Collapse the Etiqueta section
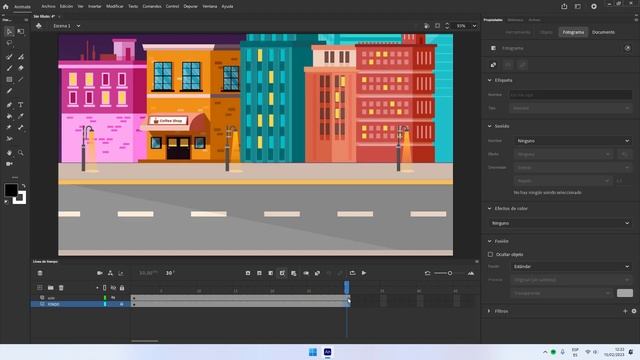 click(489, 80)
